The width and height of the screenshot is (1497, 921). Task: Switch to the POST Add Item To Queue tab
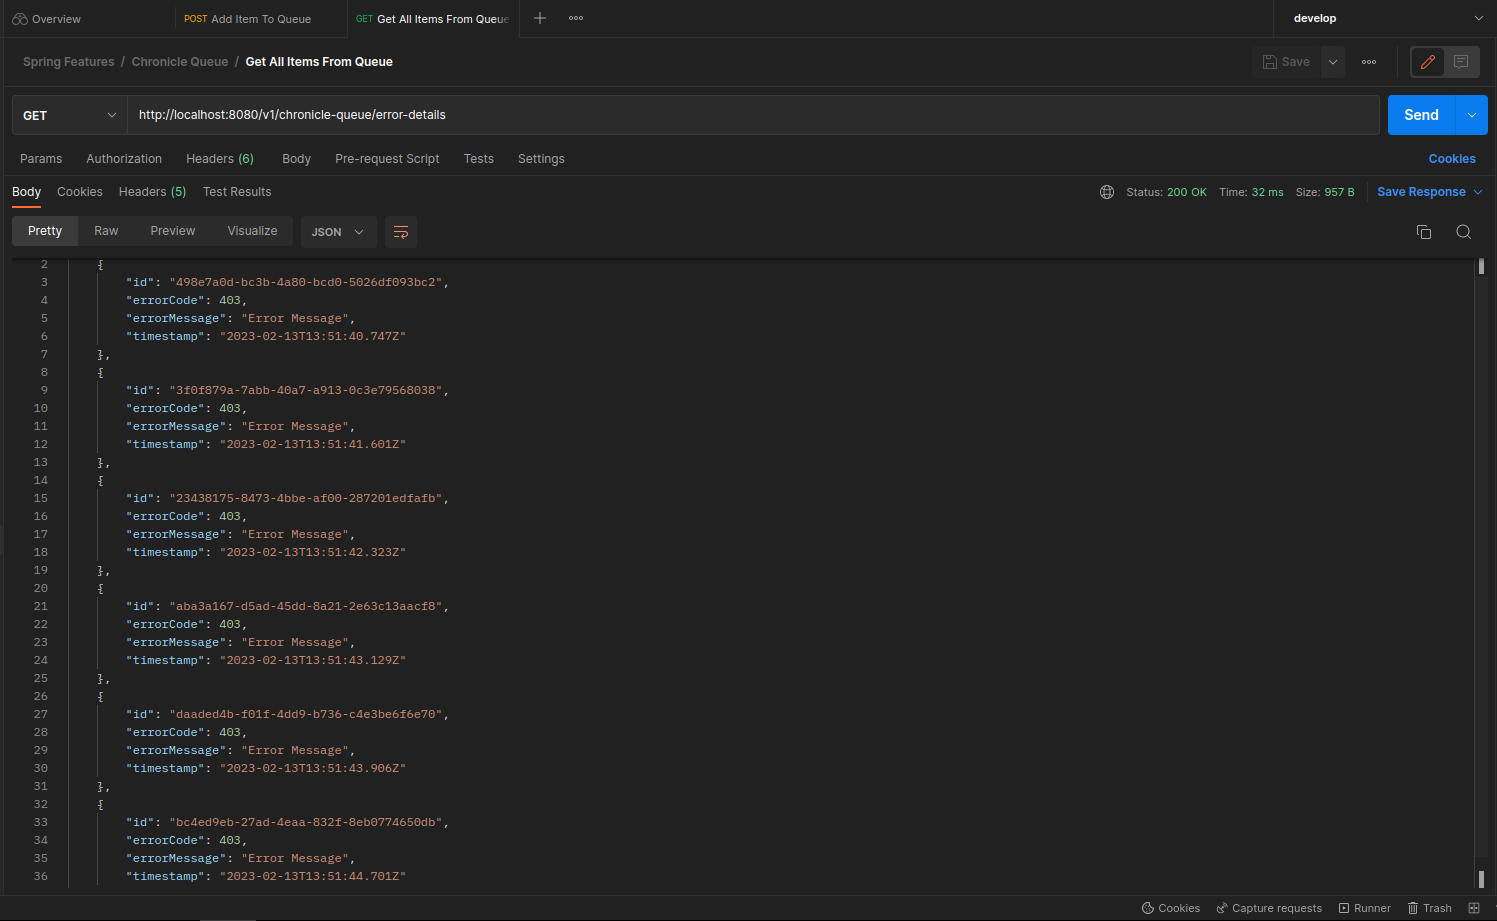(248, 19)
